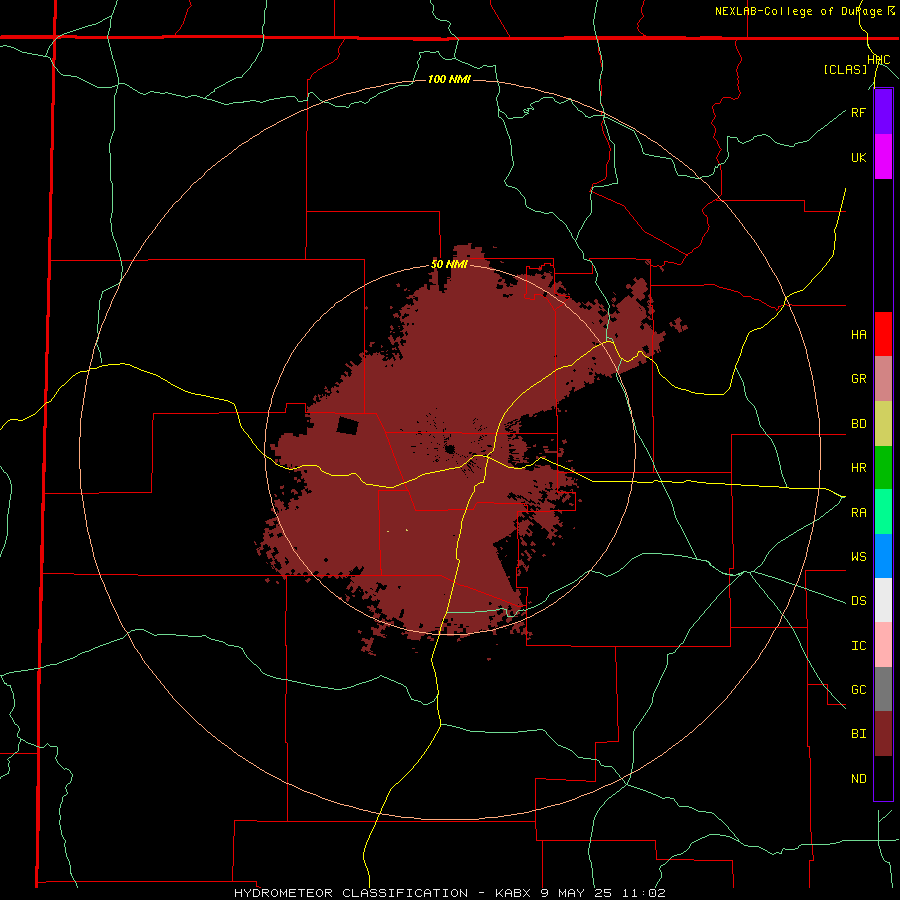Viewport: 900px width, 900px height.
Task: Click the HA legend label text
Action: click(858, 334)
